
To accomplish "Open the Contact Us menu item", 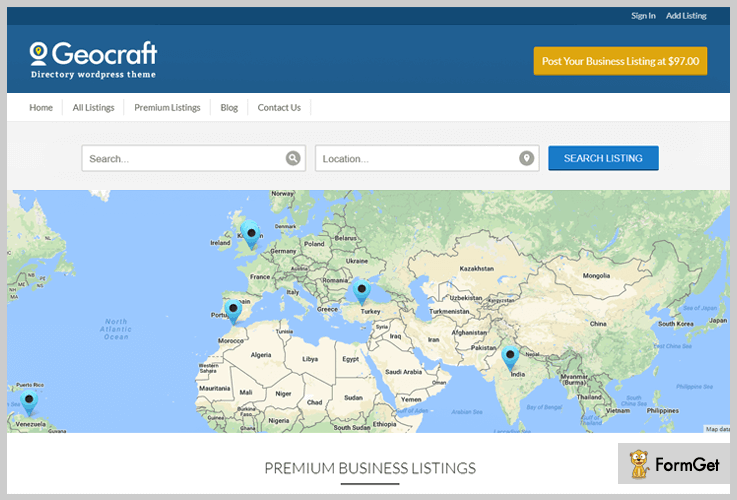I will pos(279,108).
